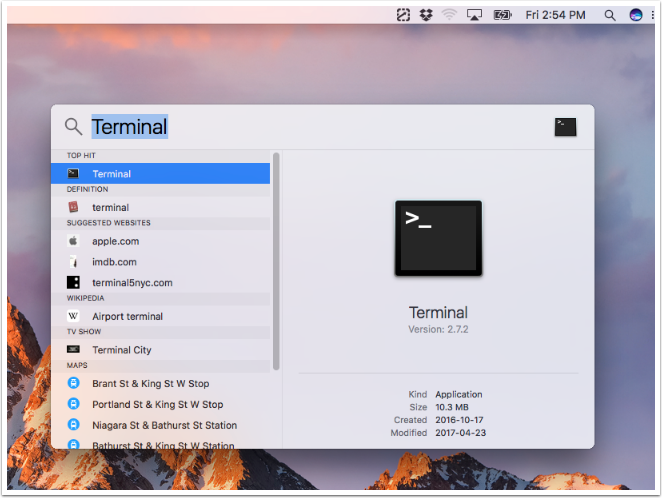Click transit icon beside Niagara St & Bathurst St

(73, 424)
